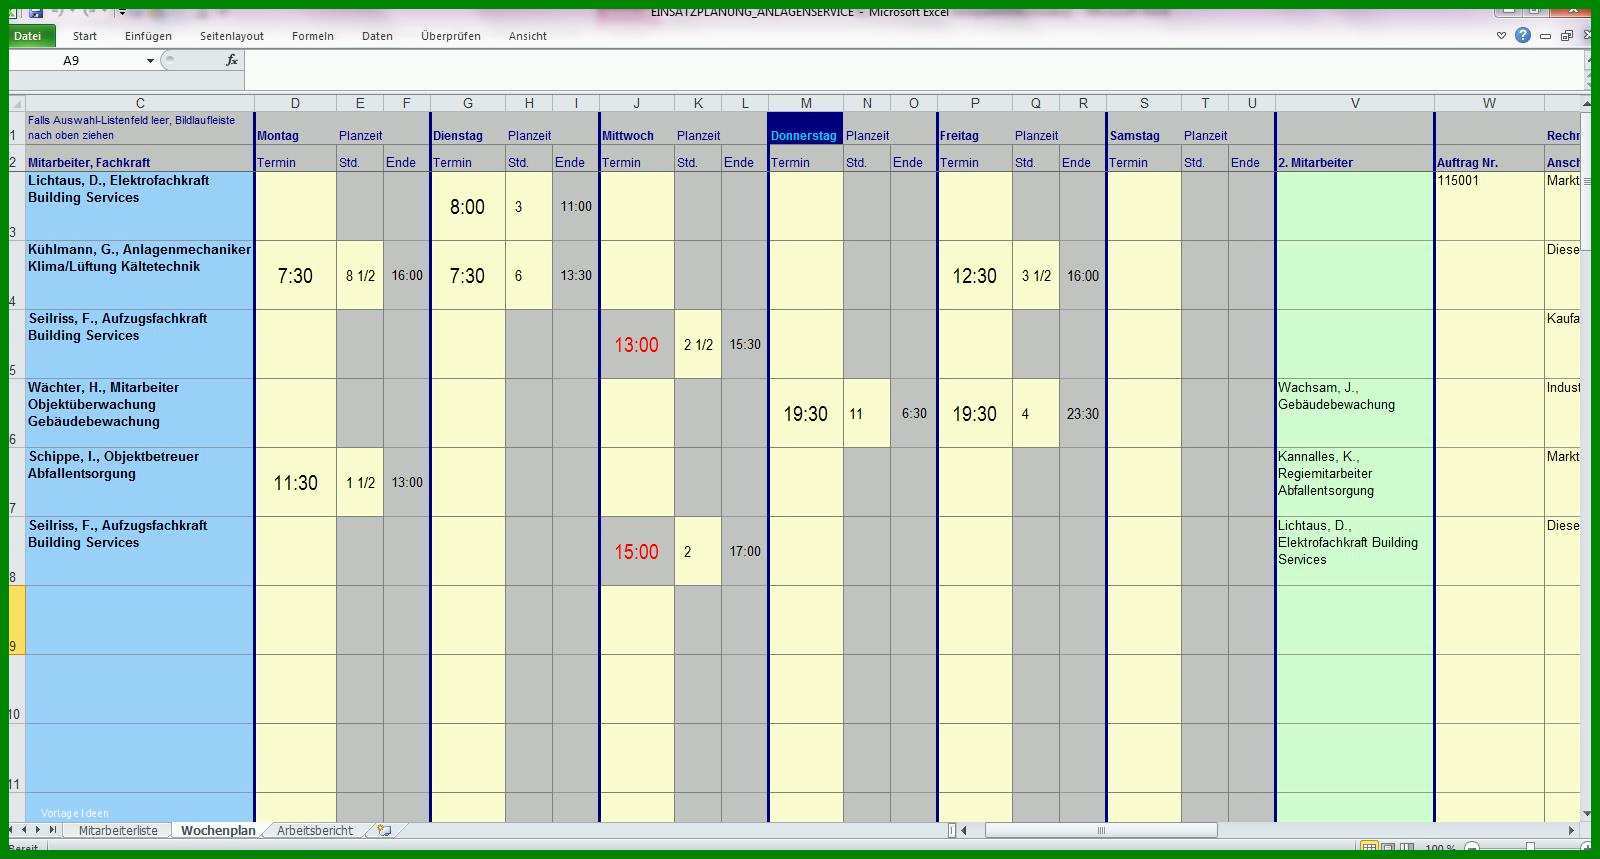Select column V header
This screenshot has height=859, width=1600.
pyautogui.click(x=1355, y=103)
